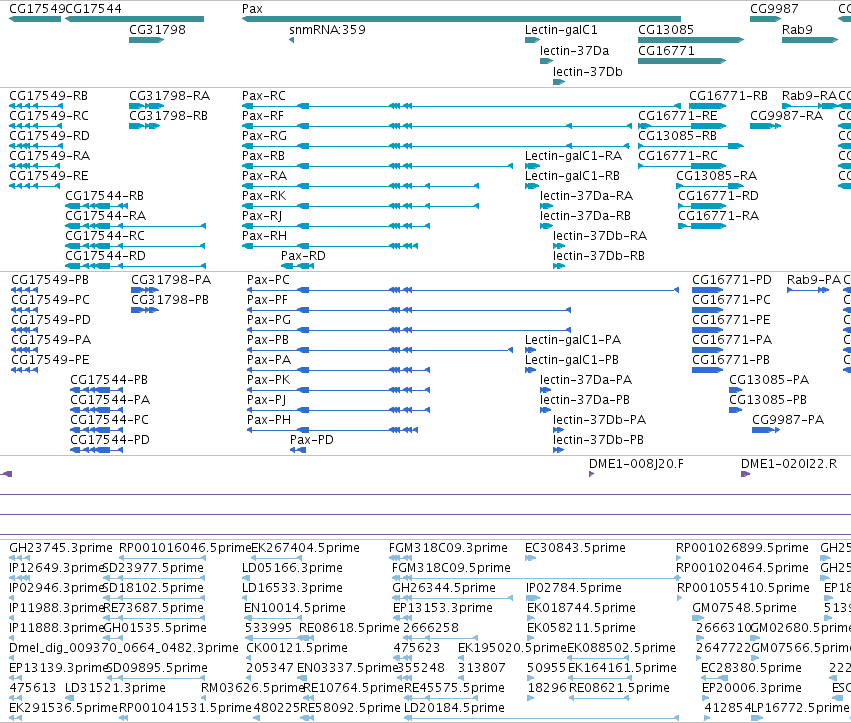
Task: Select protein Pax-PC
Action: [268, 280]
